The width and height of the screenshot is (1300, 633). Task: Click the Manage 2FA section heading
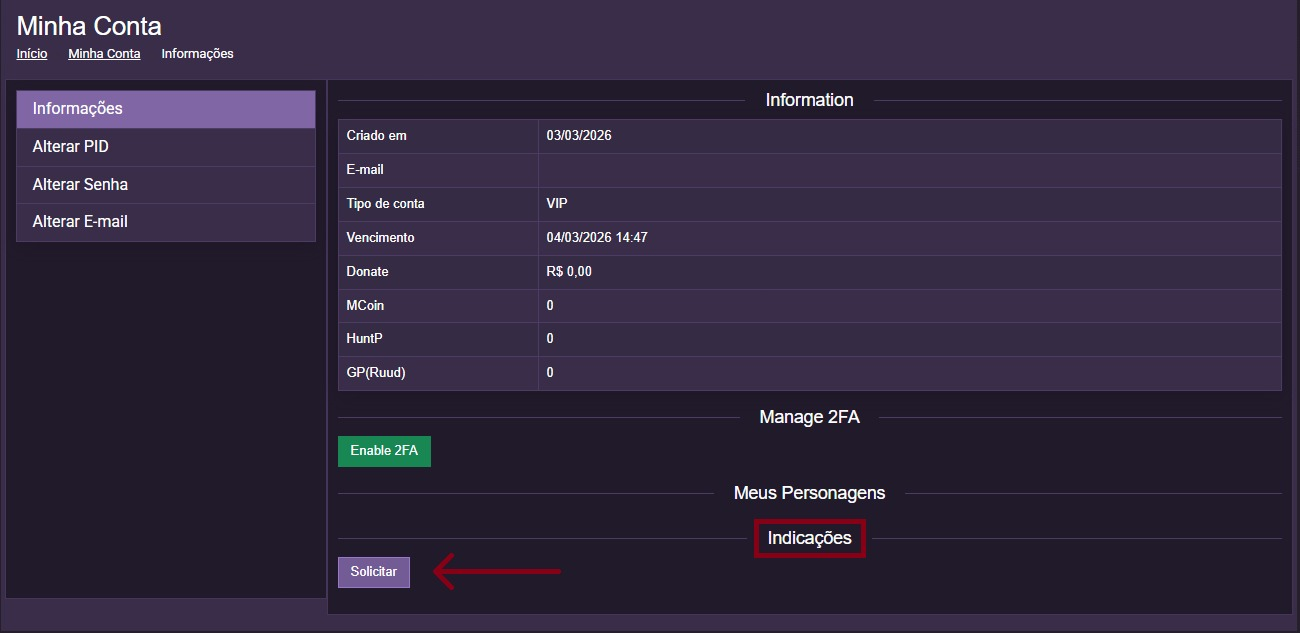809,417
